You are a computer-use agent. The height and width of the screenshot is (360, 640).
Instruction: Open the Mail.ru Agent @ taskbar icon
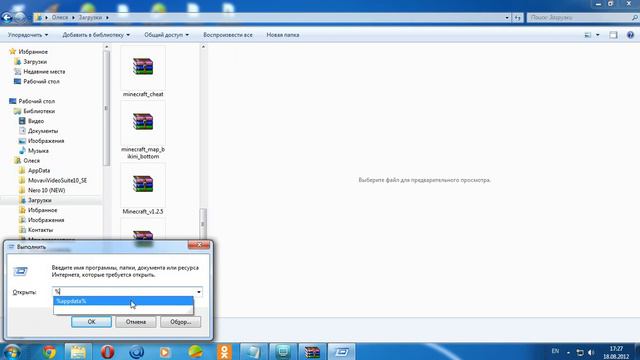click(x=136, y=352)
